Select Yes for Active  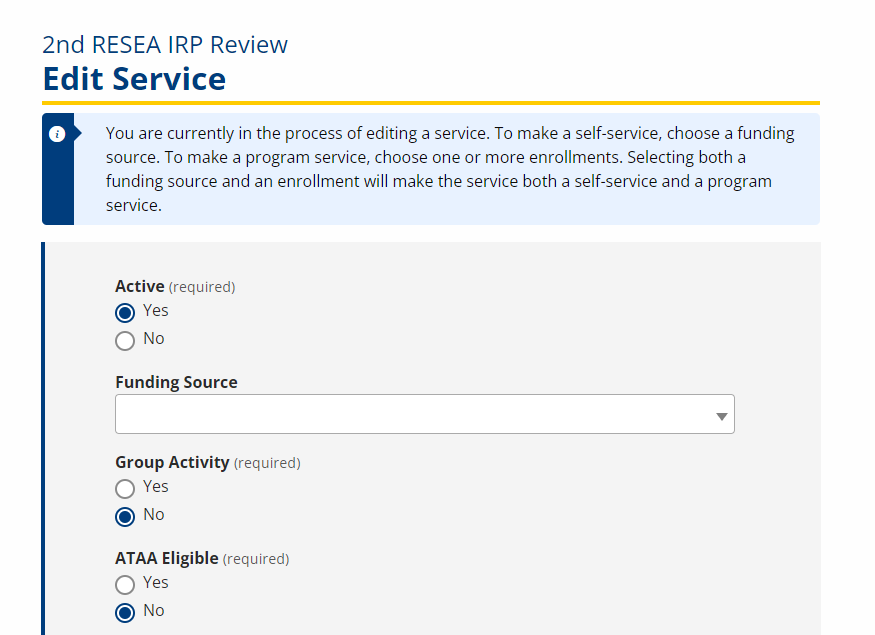click(x=125, y=312)
